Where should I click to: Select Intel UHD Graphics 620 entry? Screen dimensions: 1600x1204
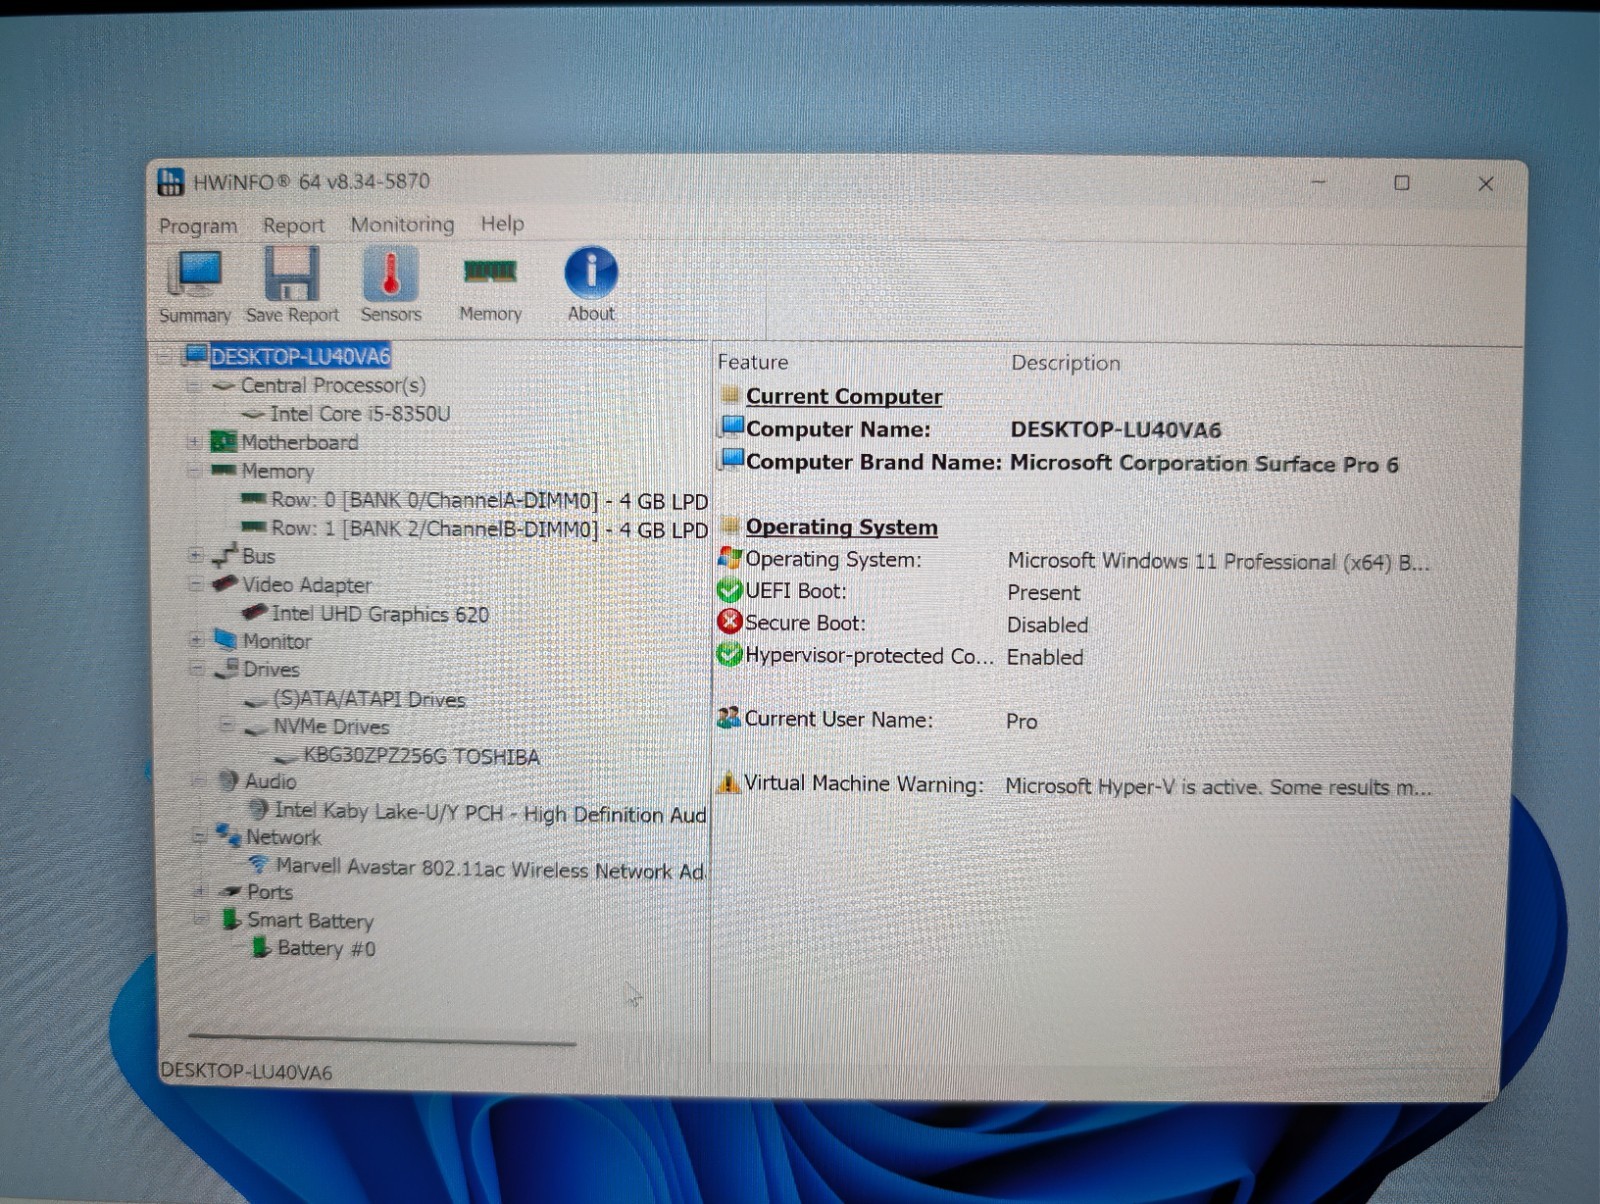pyautogui.click(x=380, y=614)
